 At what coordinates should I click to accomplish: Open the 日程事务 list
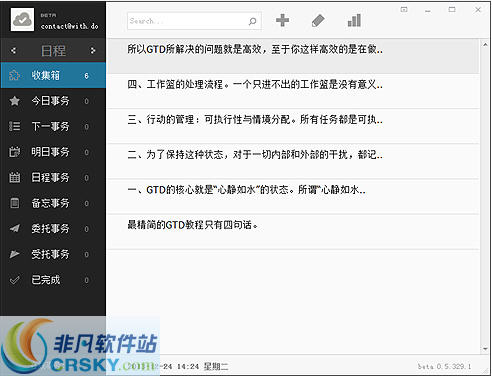[x=53, y=177]
